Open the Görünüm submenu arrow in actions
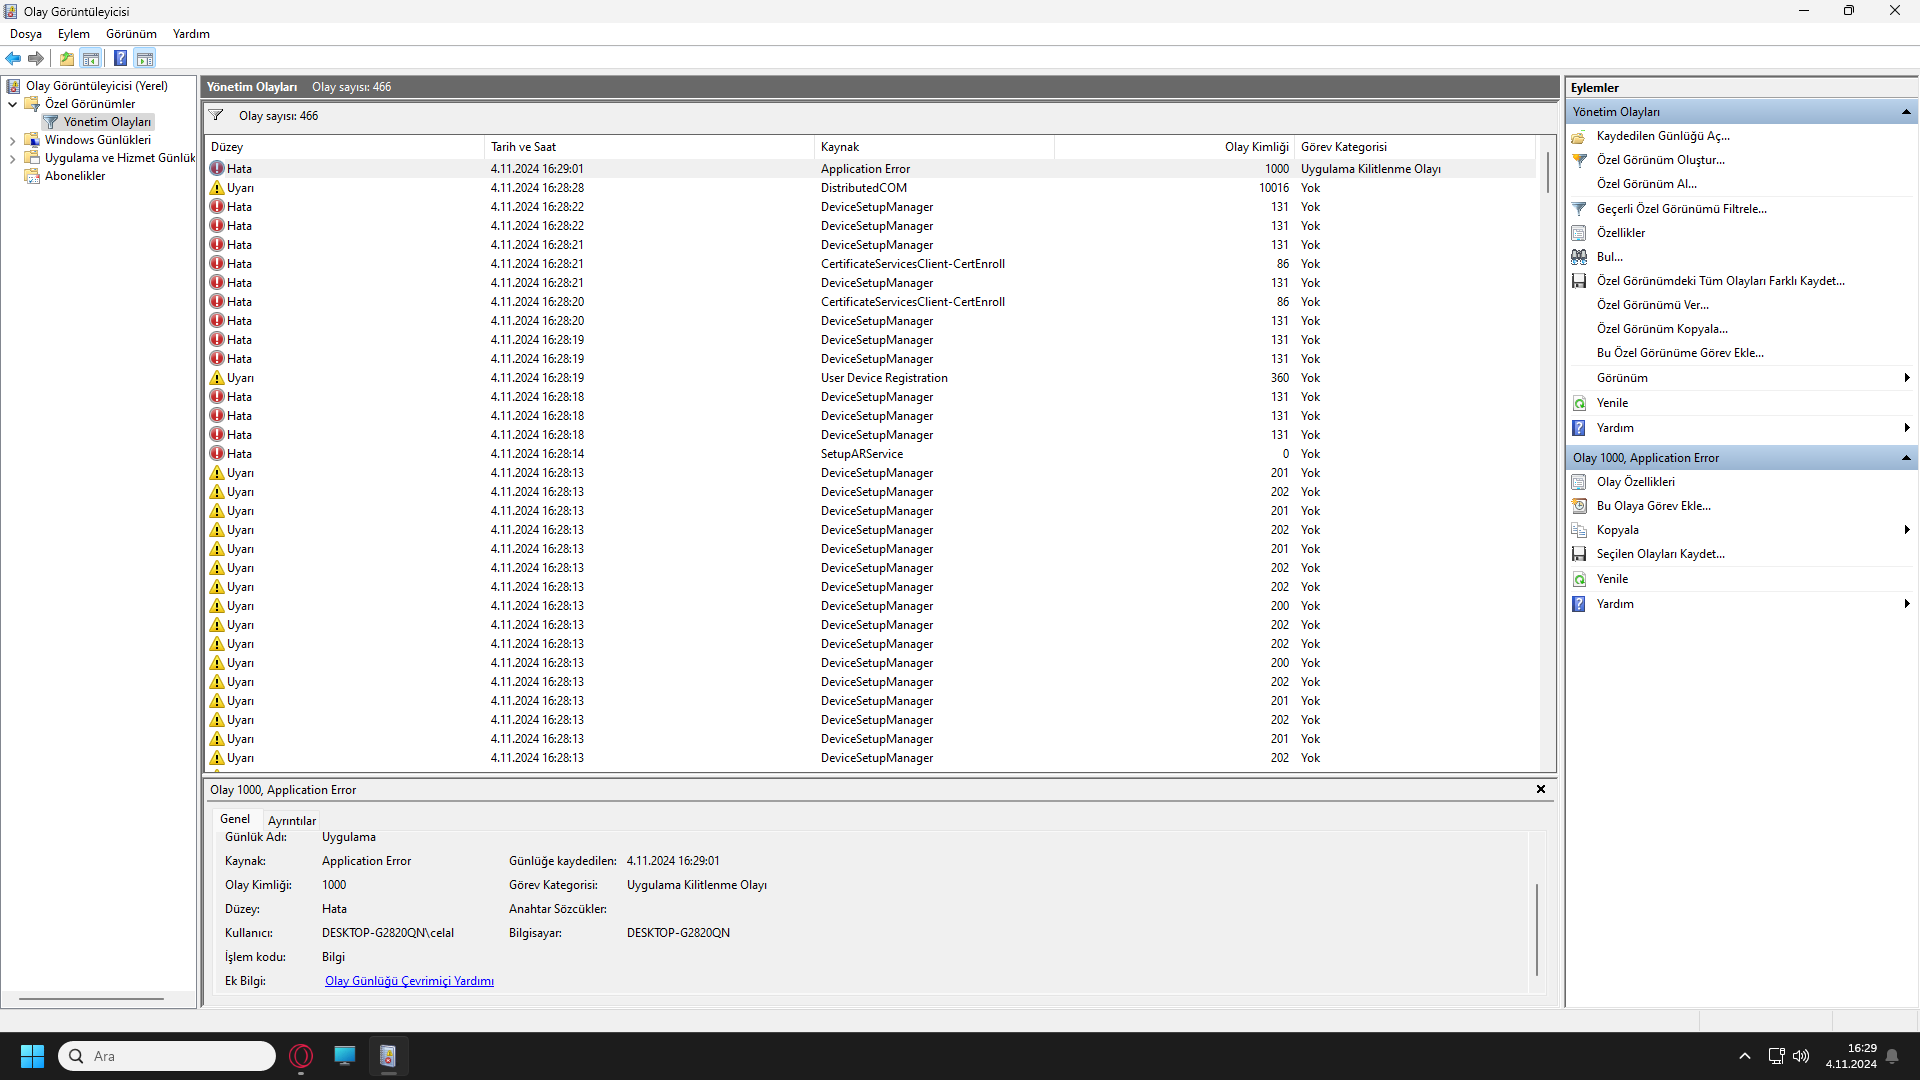 click(1906, 378)
